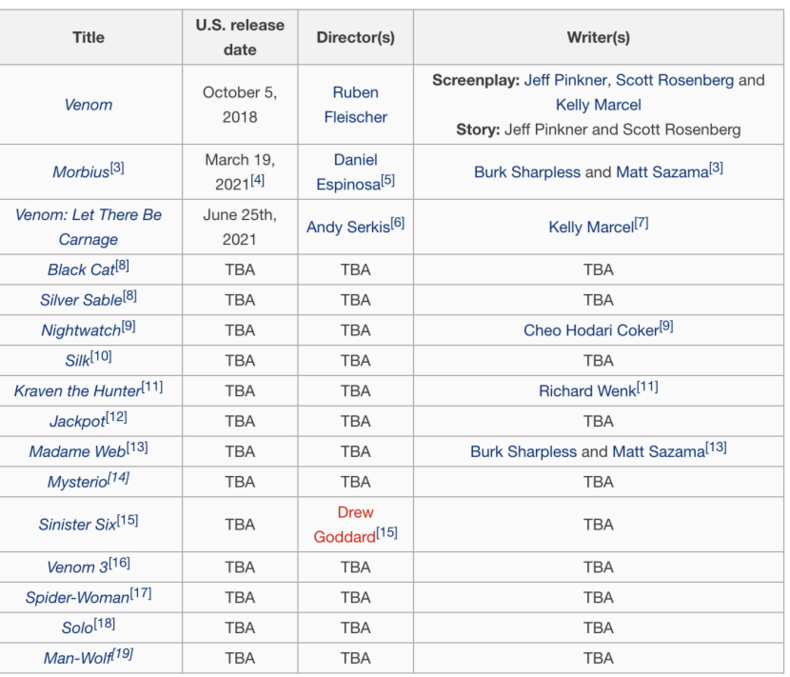The height and width of the screenshot is (677, 790).
Task: Open citation [7] after Kelly Marcel
Action: (641, 223)
